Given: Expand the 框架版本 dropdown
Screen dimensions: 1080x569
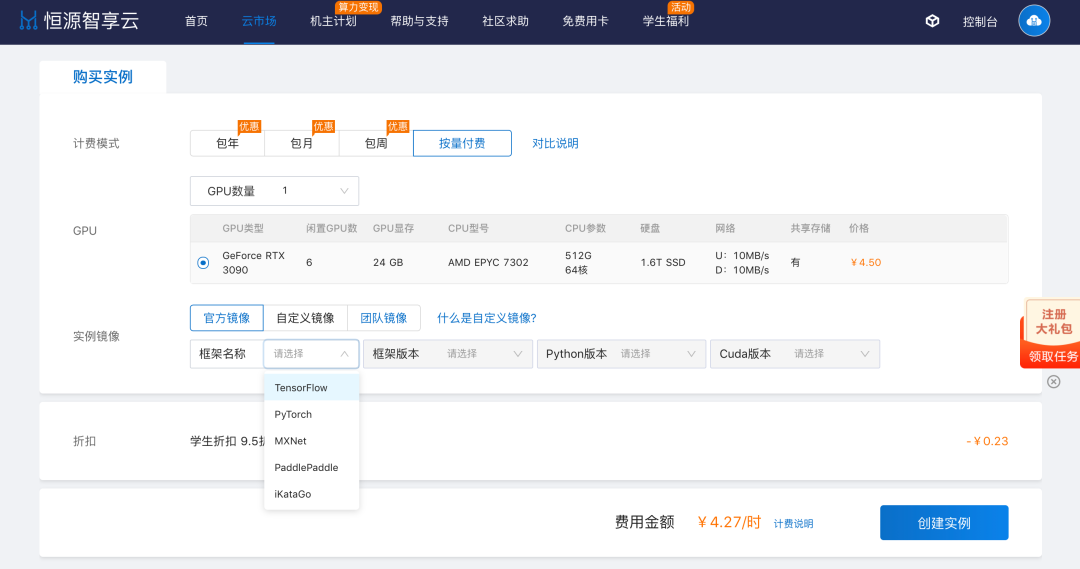Looking at the screenshot, I should click(x=448, y=353).
